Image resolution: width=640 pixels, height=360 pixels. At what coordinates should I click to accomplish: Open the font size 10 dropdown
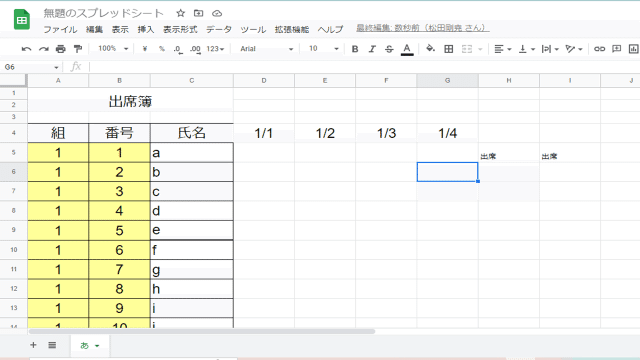324,49
